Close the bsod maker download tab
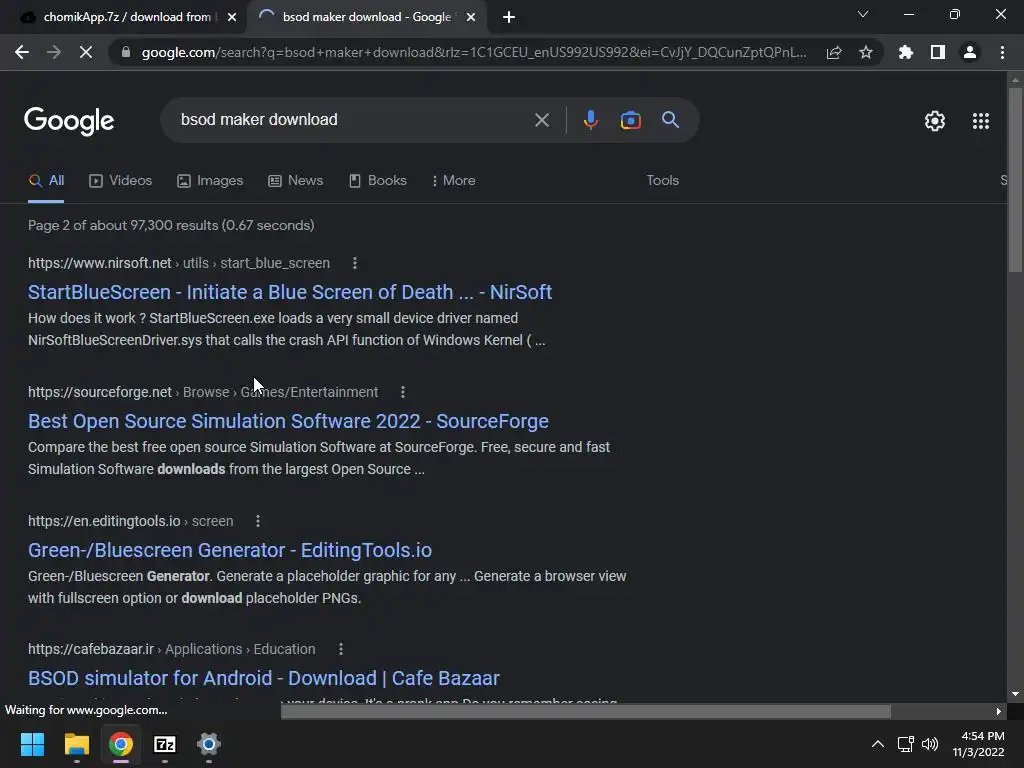 tap(471, 17)
